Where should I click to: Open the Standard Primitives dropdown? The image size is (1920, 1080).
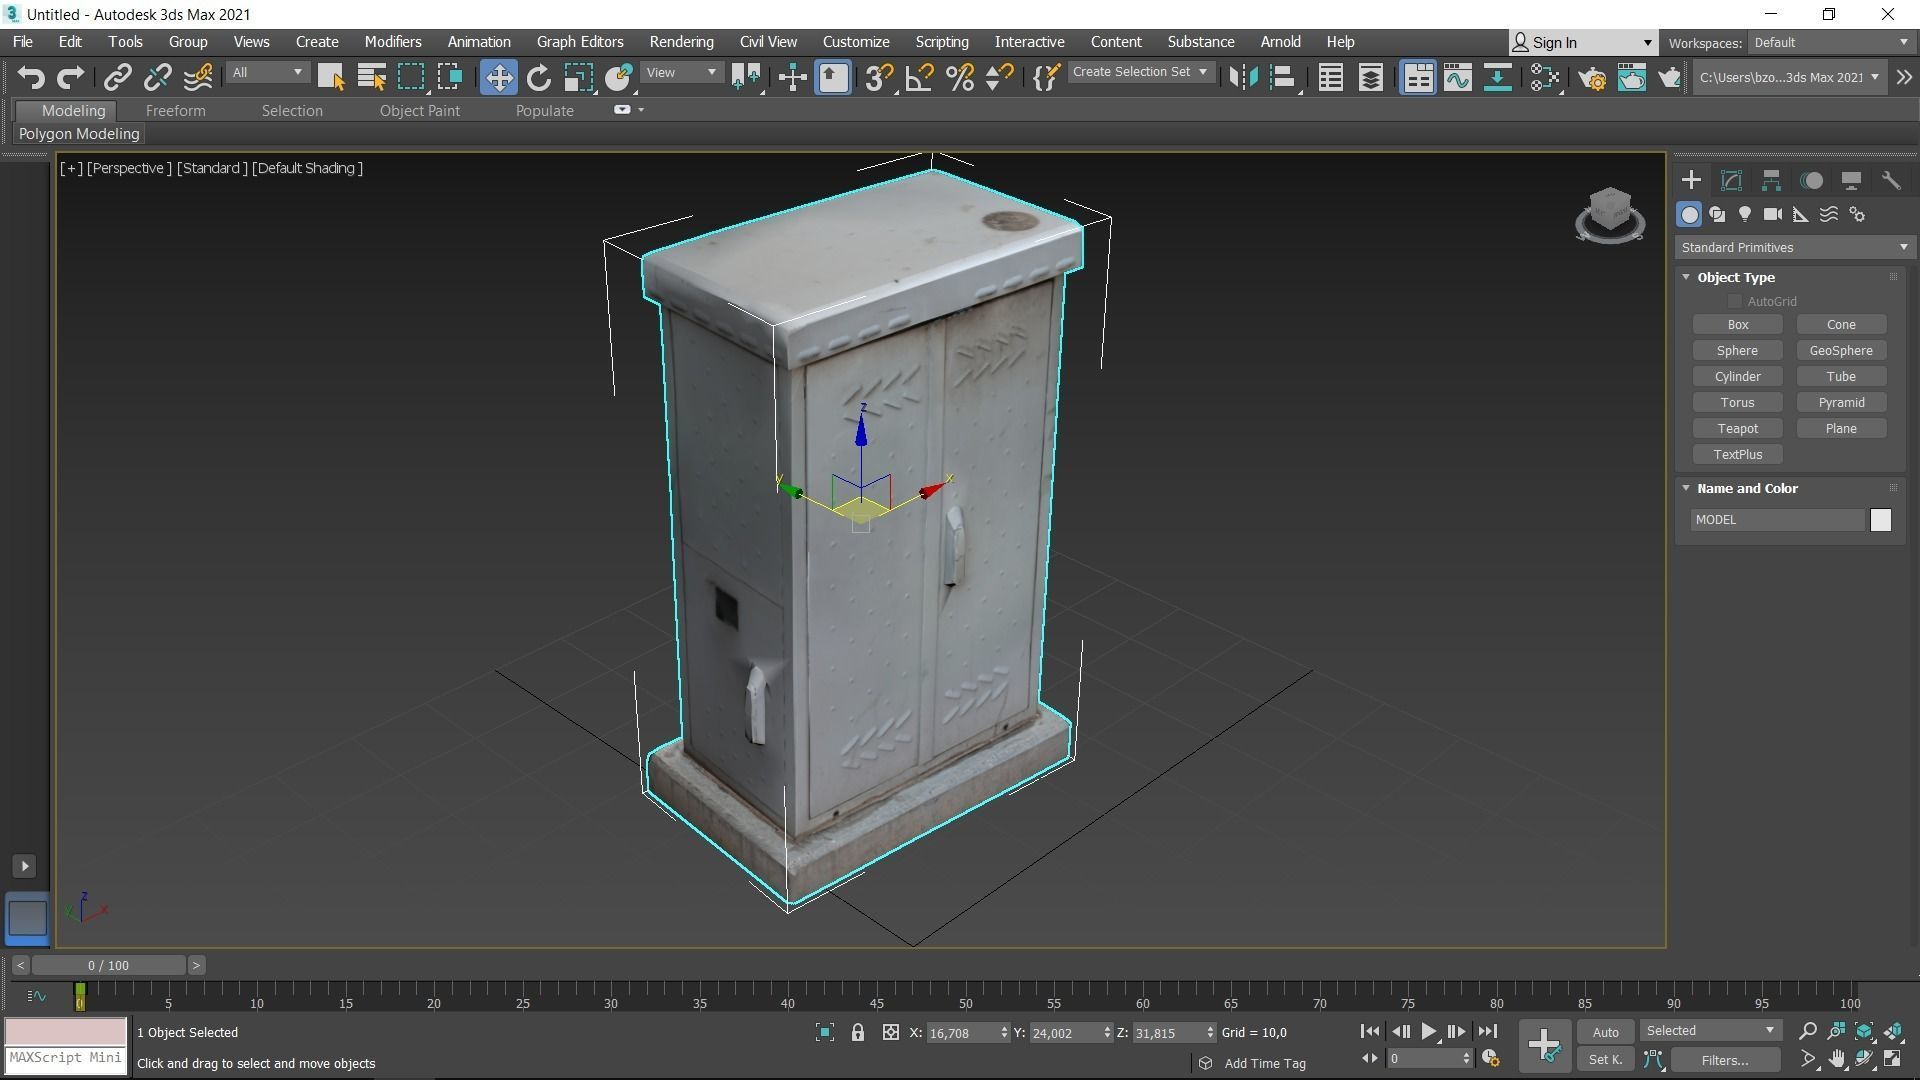click(x=1794, y=247)
